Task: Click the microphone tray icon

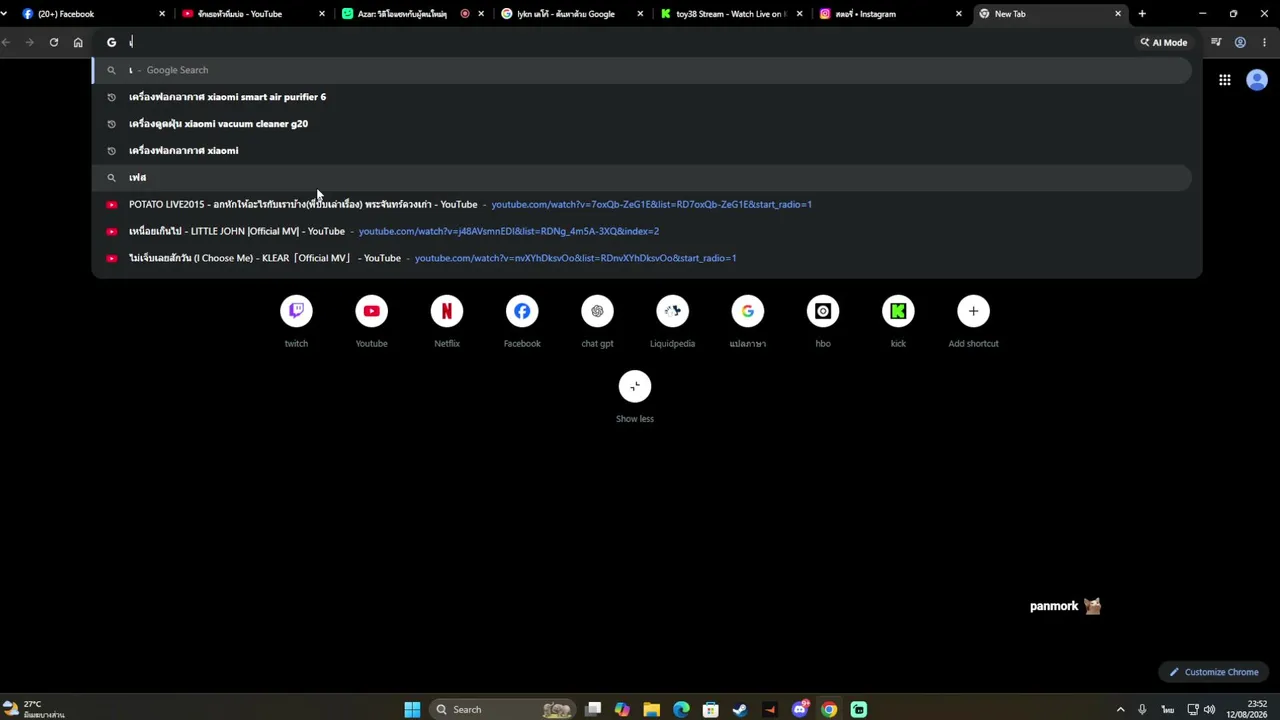Action: pos(1142,710)
